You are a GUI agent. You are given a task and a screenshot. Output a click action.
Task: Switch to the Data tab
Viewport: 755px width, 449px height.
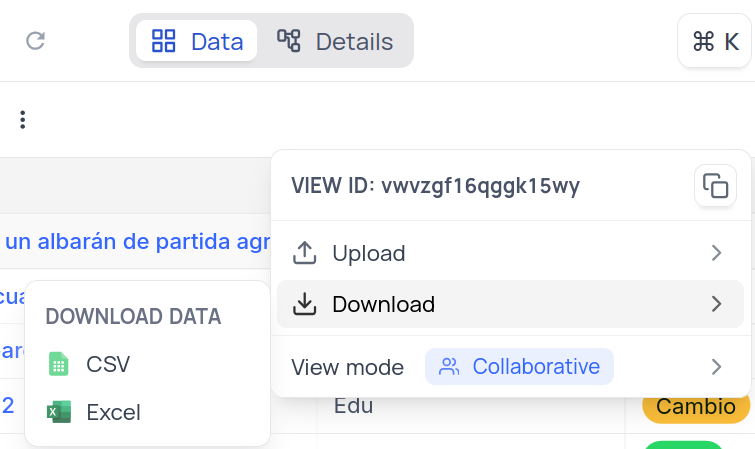pyautogui.click(x=197, y=41)
